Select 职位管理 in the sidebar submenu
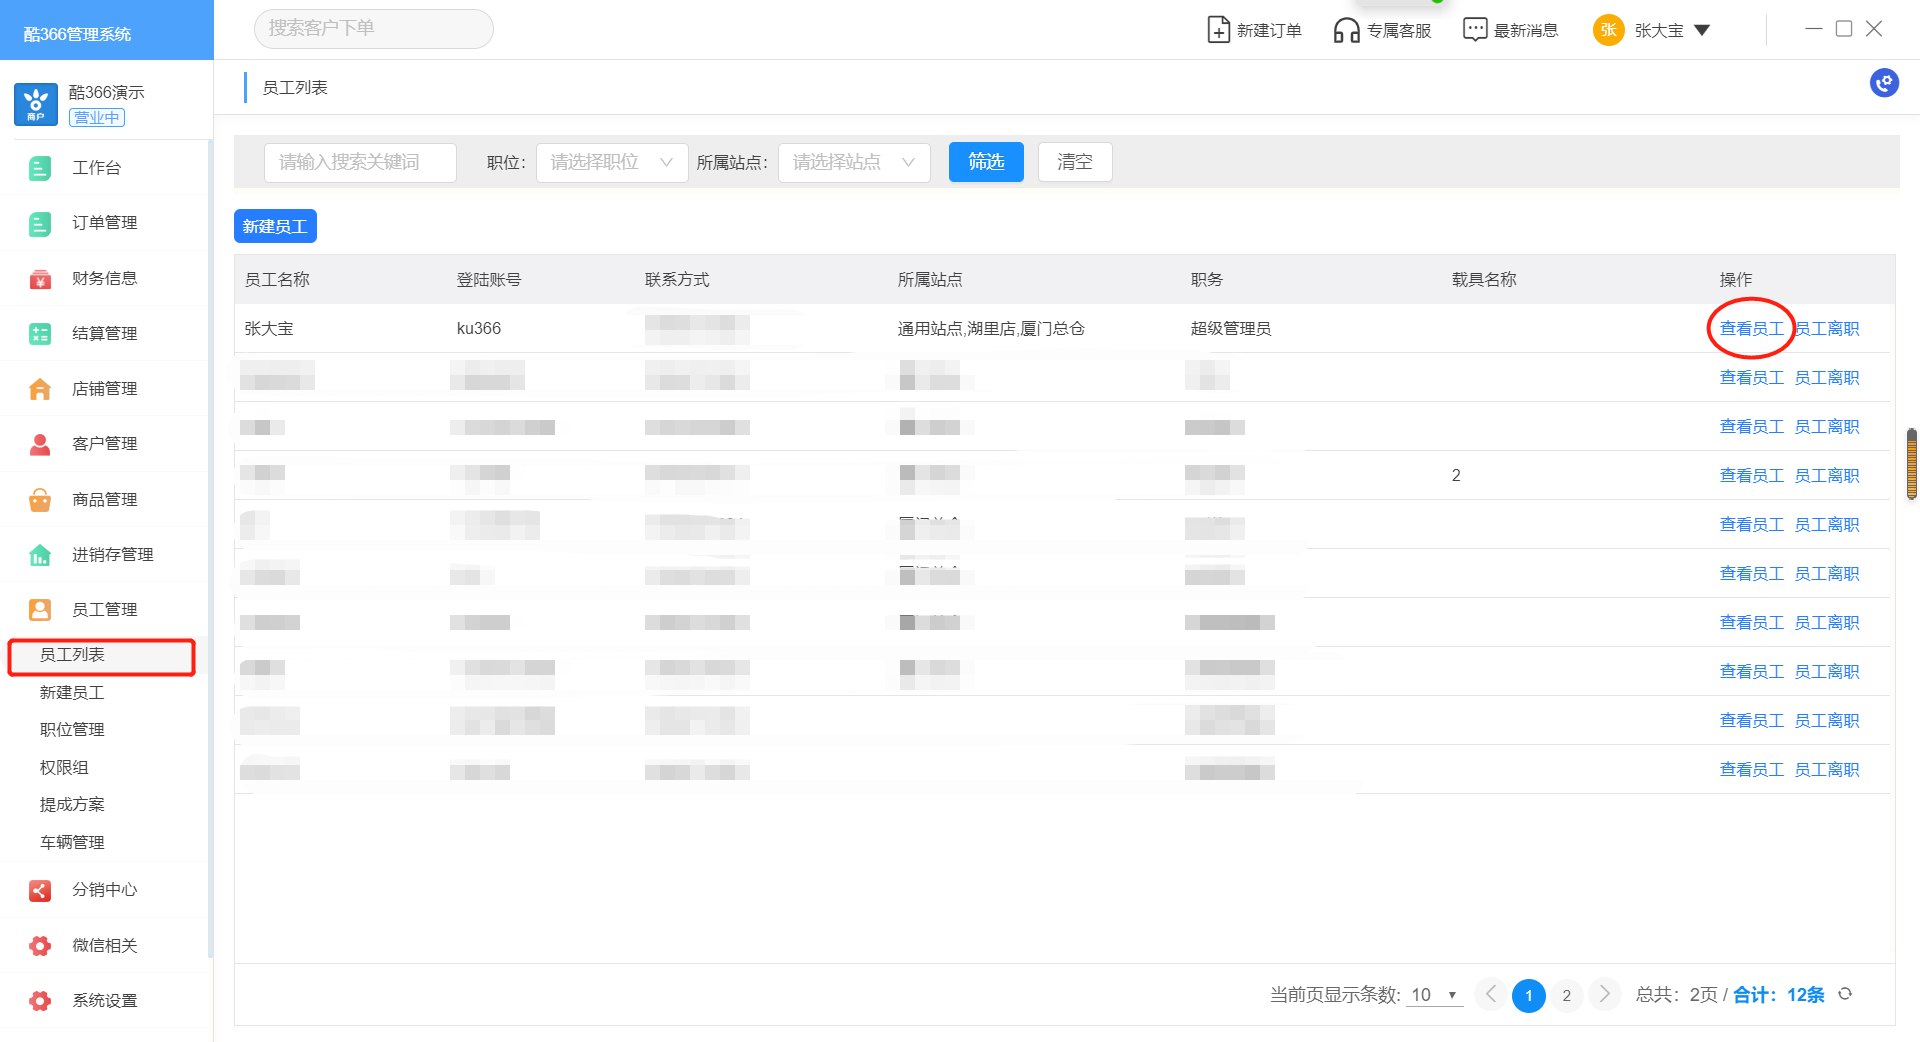 pos(72,730)
